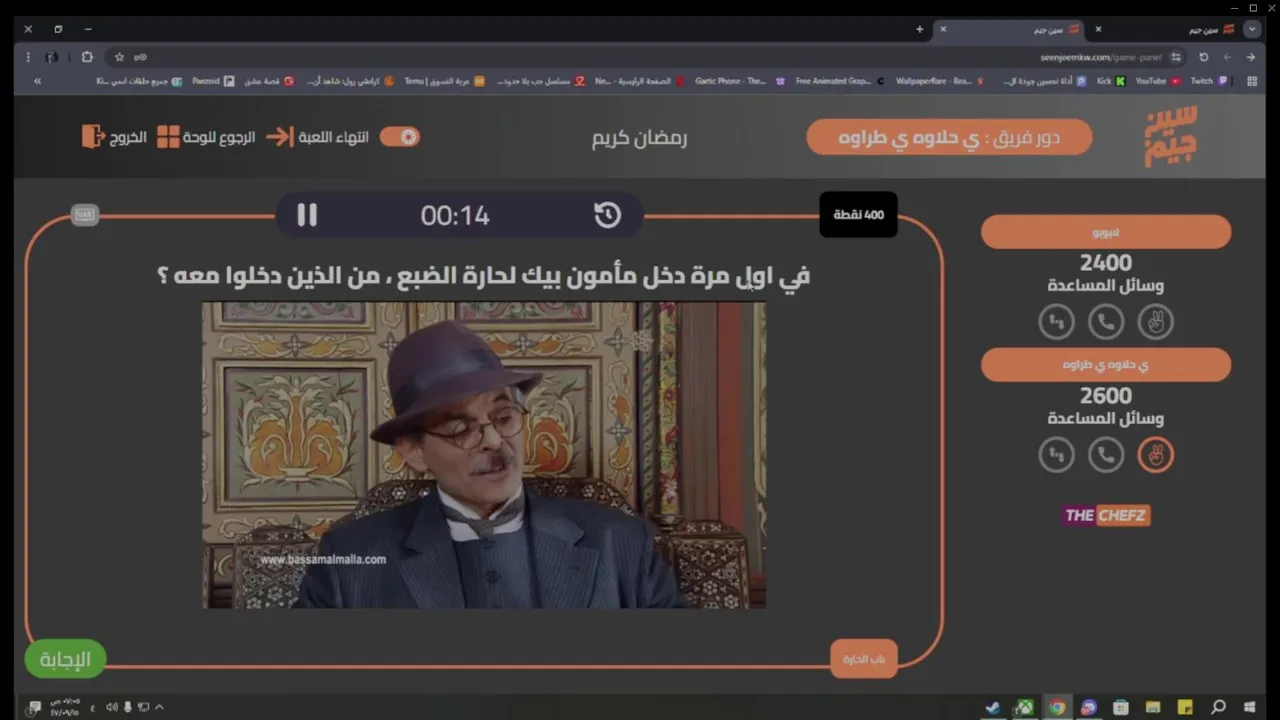The width and height of the screenshot is (1280, 720).
Task: Open Chrome three-dot menu
Action: (x=28, y=57)
